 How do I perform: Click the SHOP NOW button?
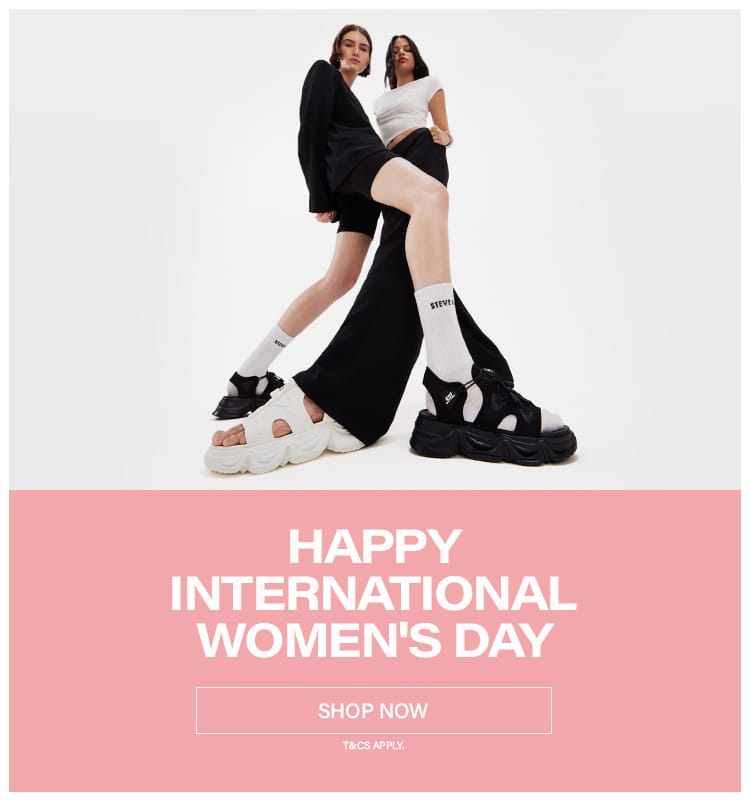373,710
